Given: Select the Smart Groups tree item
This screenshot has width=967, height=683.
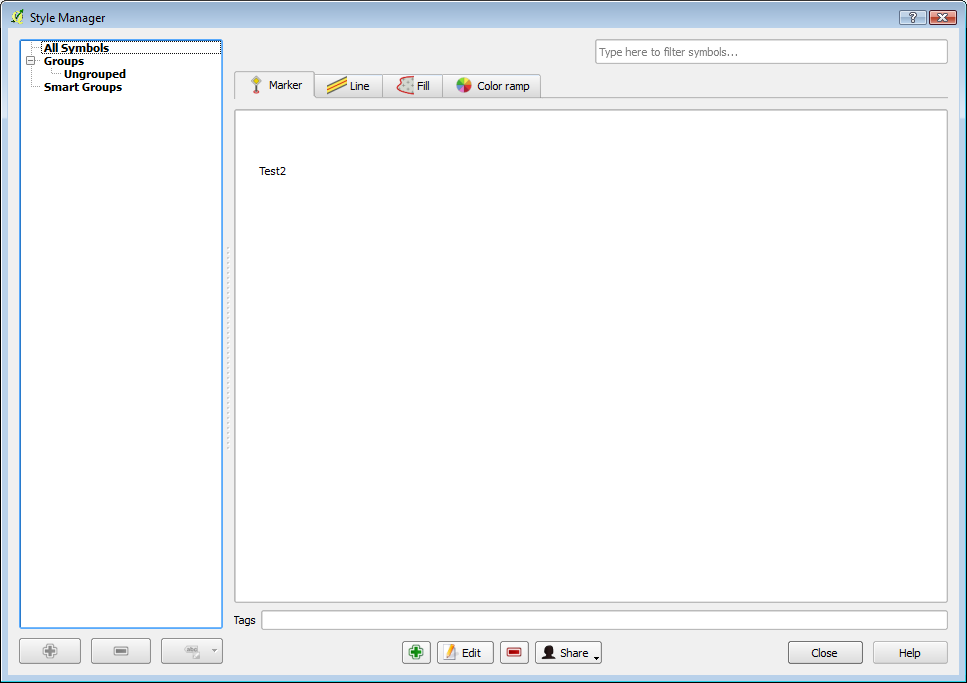Looking at the screenshot, I should (x=83, y=87).
